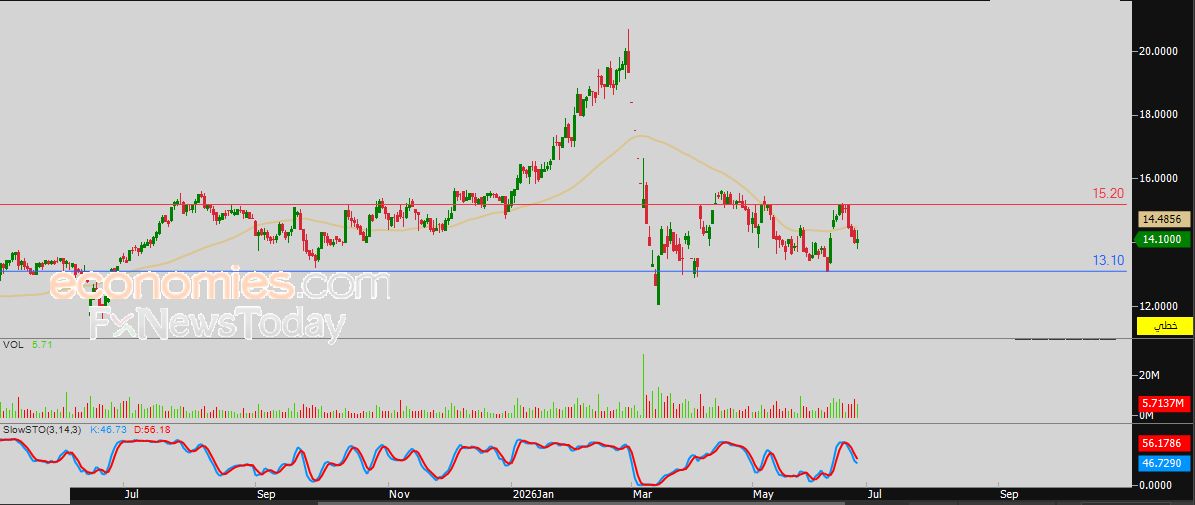Image resolution: width=1195 pixels, height=505 pixels.
Task: Open the VOL indicator label
Action: point(13,345)
